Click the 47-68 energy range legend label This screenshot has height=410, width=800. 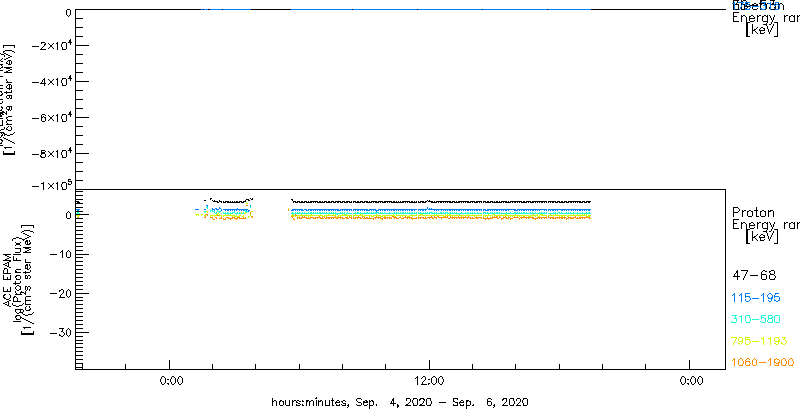coord(754,276)
